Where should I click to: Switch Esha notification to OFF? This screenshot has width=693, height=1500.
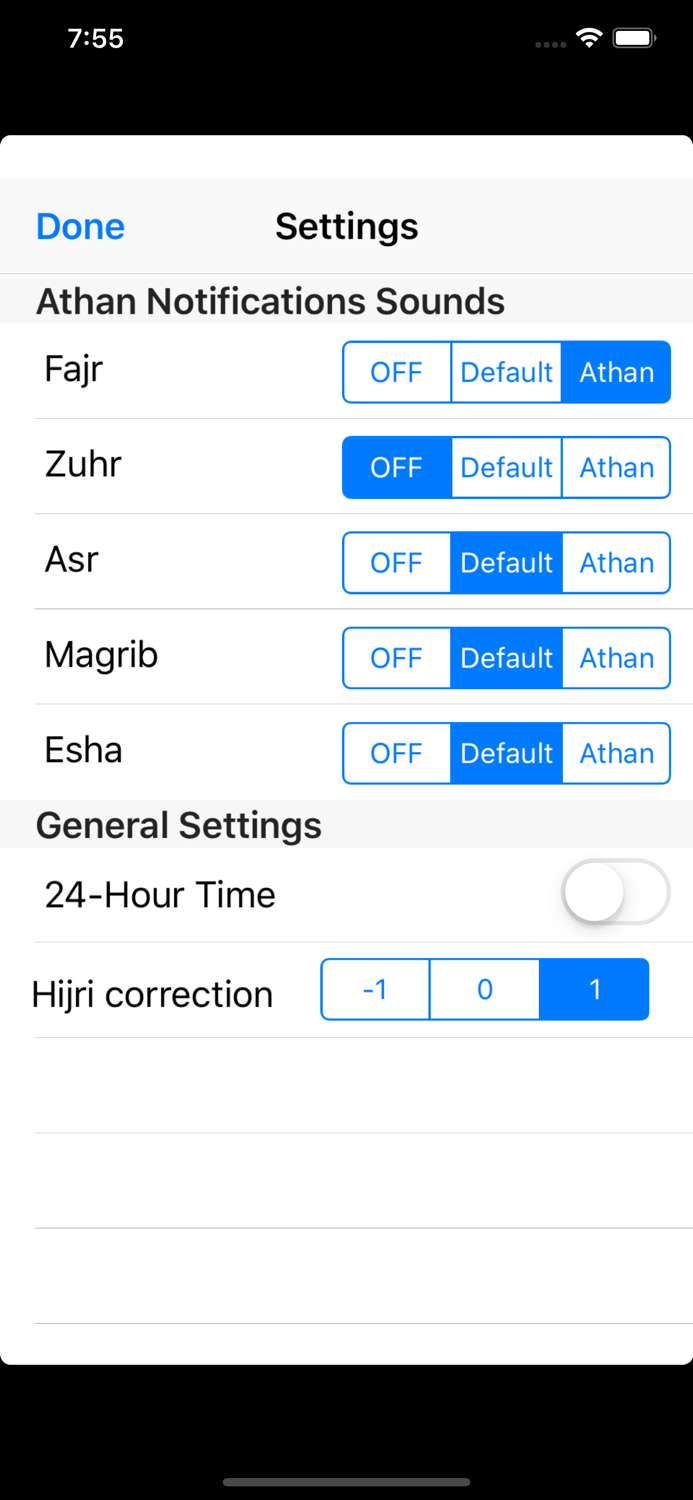[x=396, y=753]
